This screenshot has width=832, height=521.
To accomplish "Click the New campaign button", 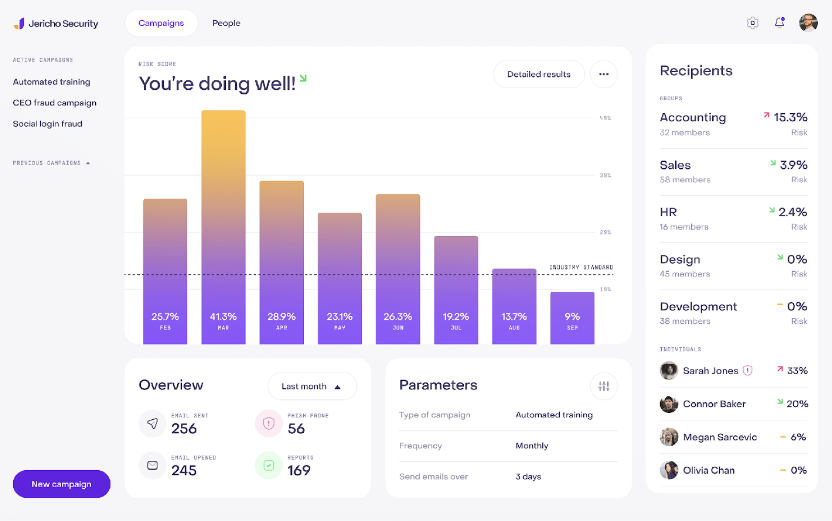I will [x=62, y=484].
